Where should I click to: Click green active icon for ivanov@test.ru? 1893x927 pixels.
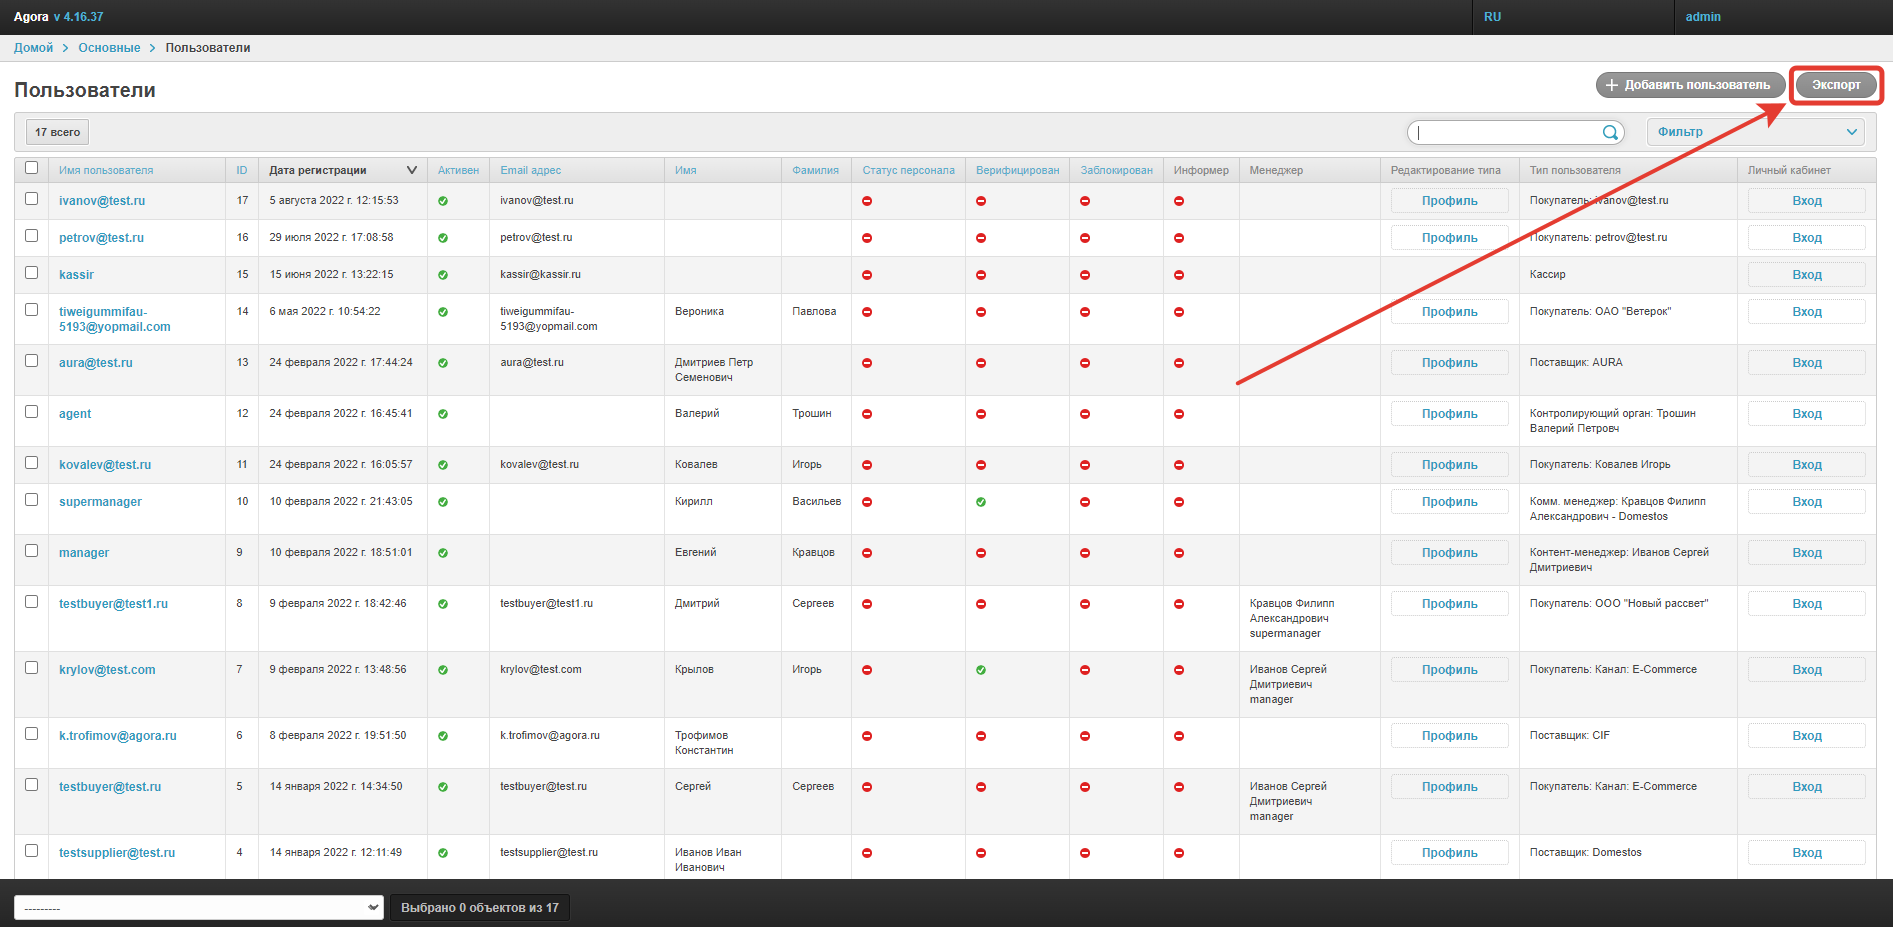click(x=443, y=201)
